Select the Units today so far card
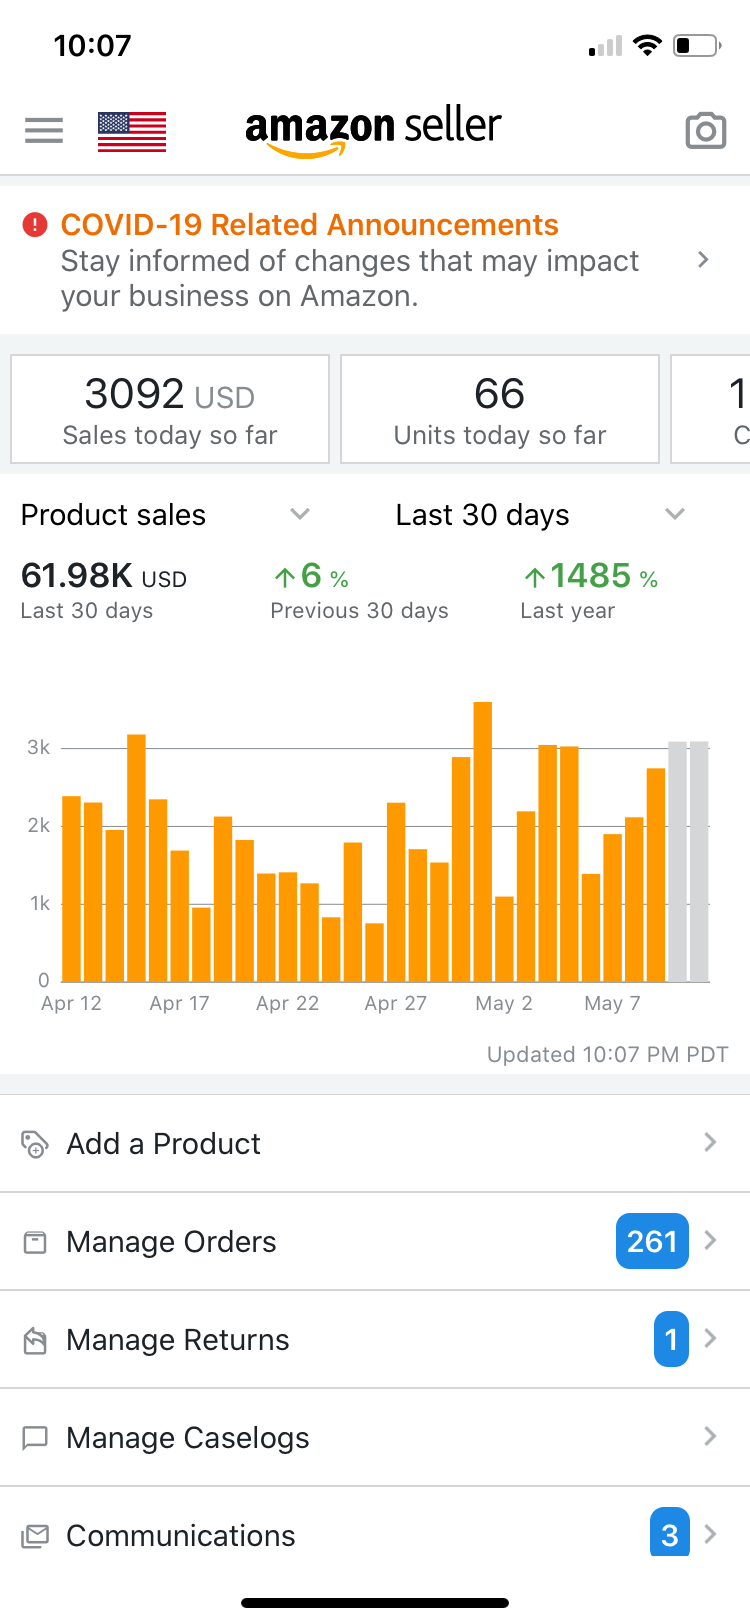 click(x=500, y=409)
